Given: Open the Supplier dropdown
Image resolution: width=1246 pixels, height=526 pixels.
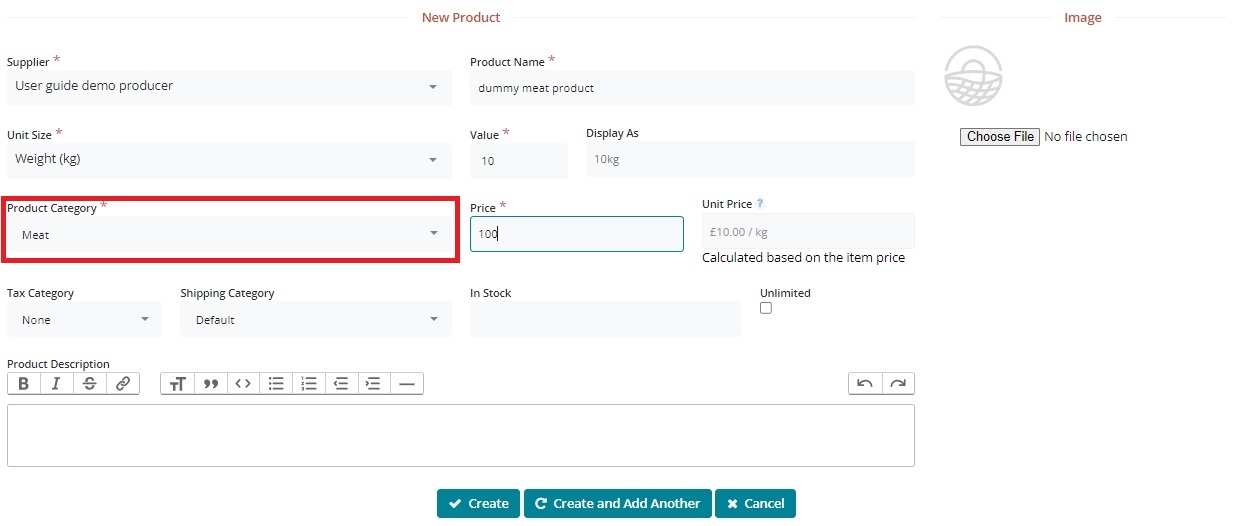Looking at the screenshot, I should click(x=227, y=87).
